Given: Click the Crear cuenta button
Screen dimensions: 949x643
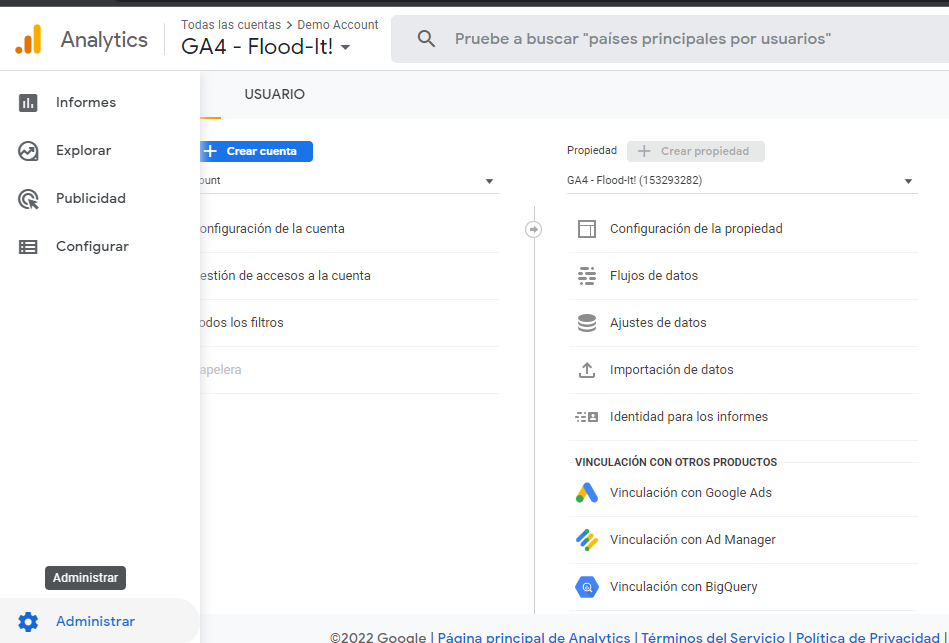Looking at the screenshot, I should [257, 151].
